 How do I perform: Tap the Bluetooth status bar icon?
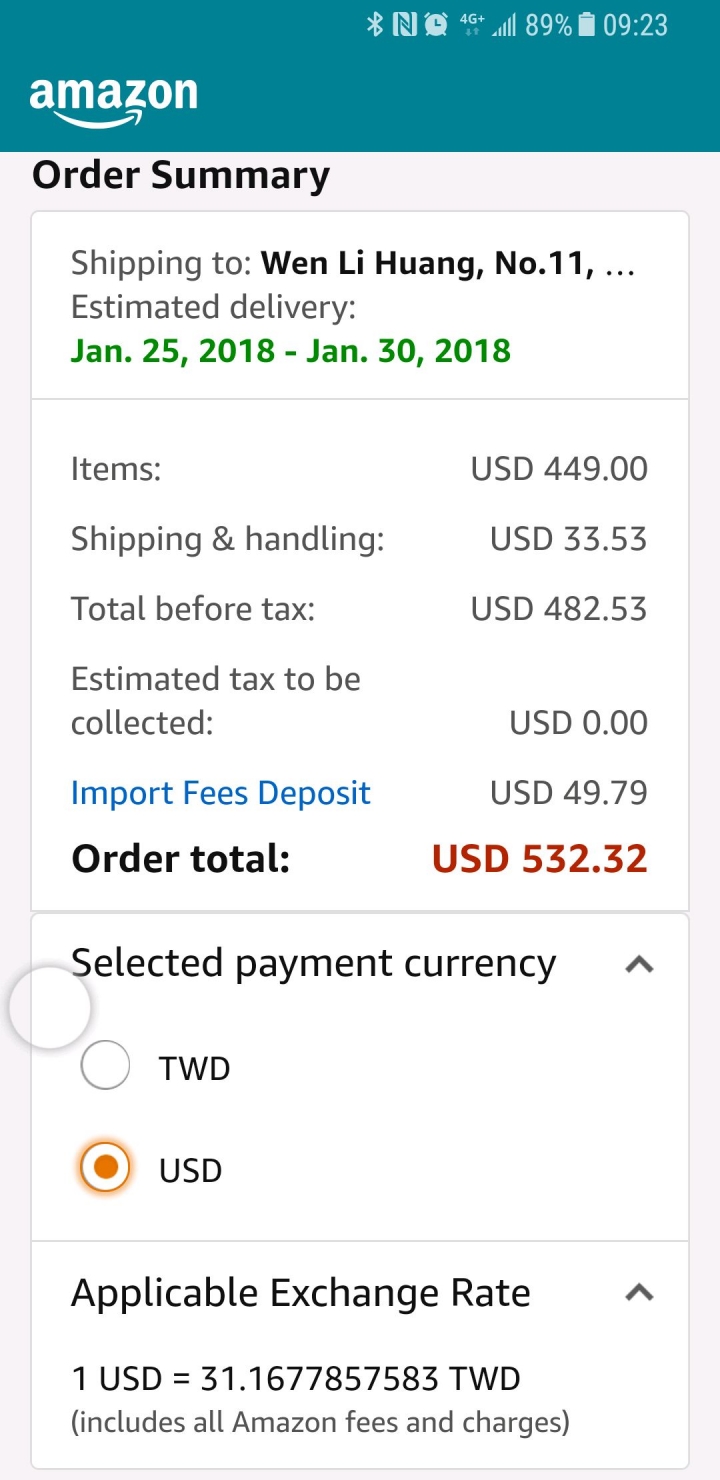[375, 25]
